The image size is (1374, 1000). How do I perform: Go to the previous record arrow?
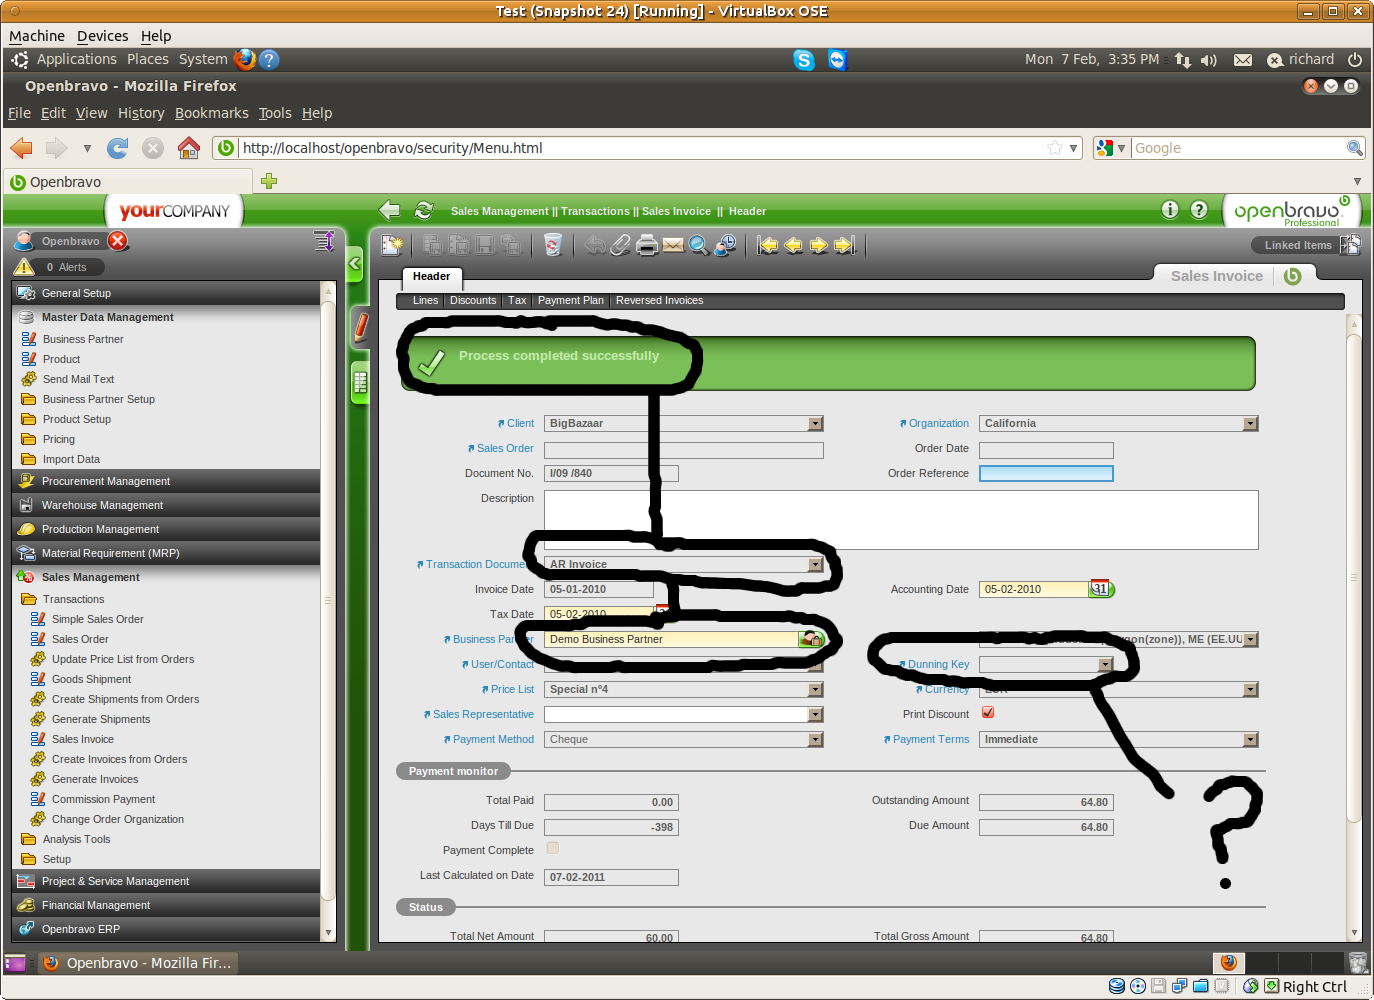[794, 245]
